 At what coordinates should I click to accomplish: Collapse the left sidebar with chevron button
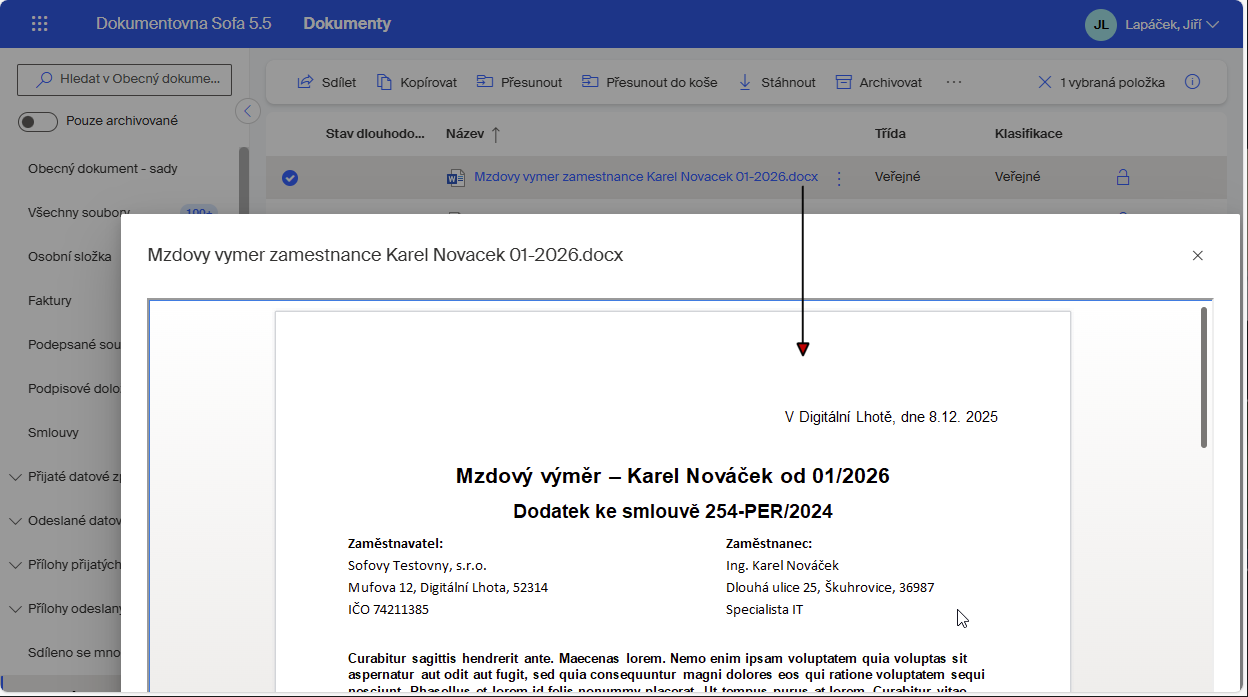coord(247,111)
